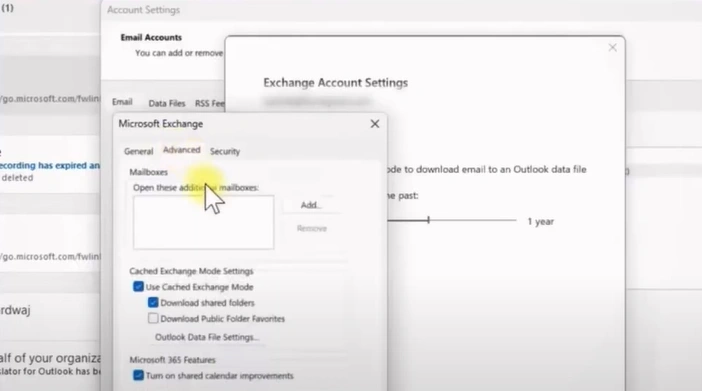The height and width of the screenshot is (391, 702).
Task: Adjust the 1 year download email slider
Action: tap(428, 220)
